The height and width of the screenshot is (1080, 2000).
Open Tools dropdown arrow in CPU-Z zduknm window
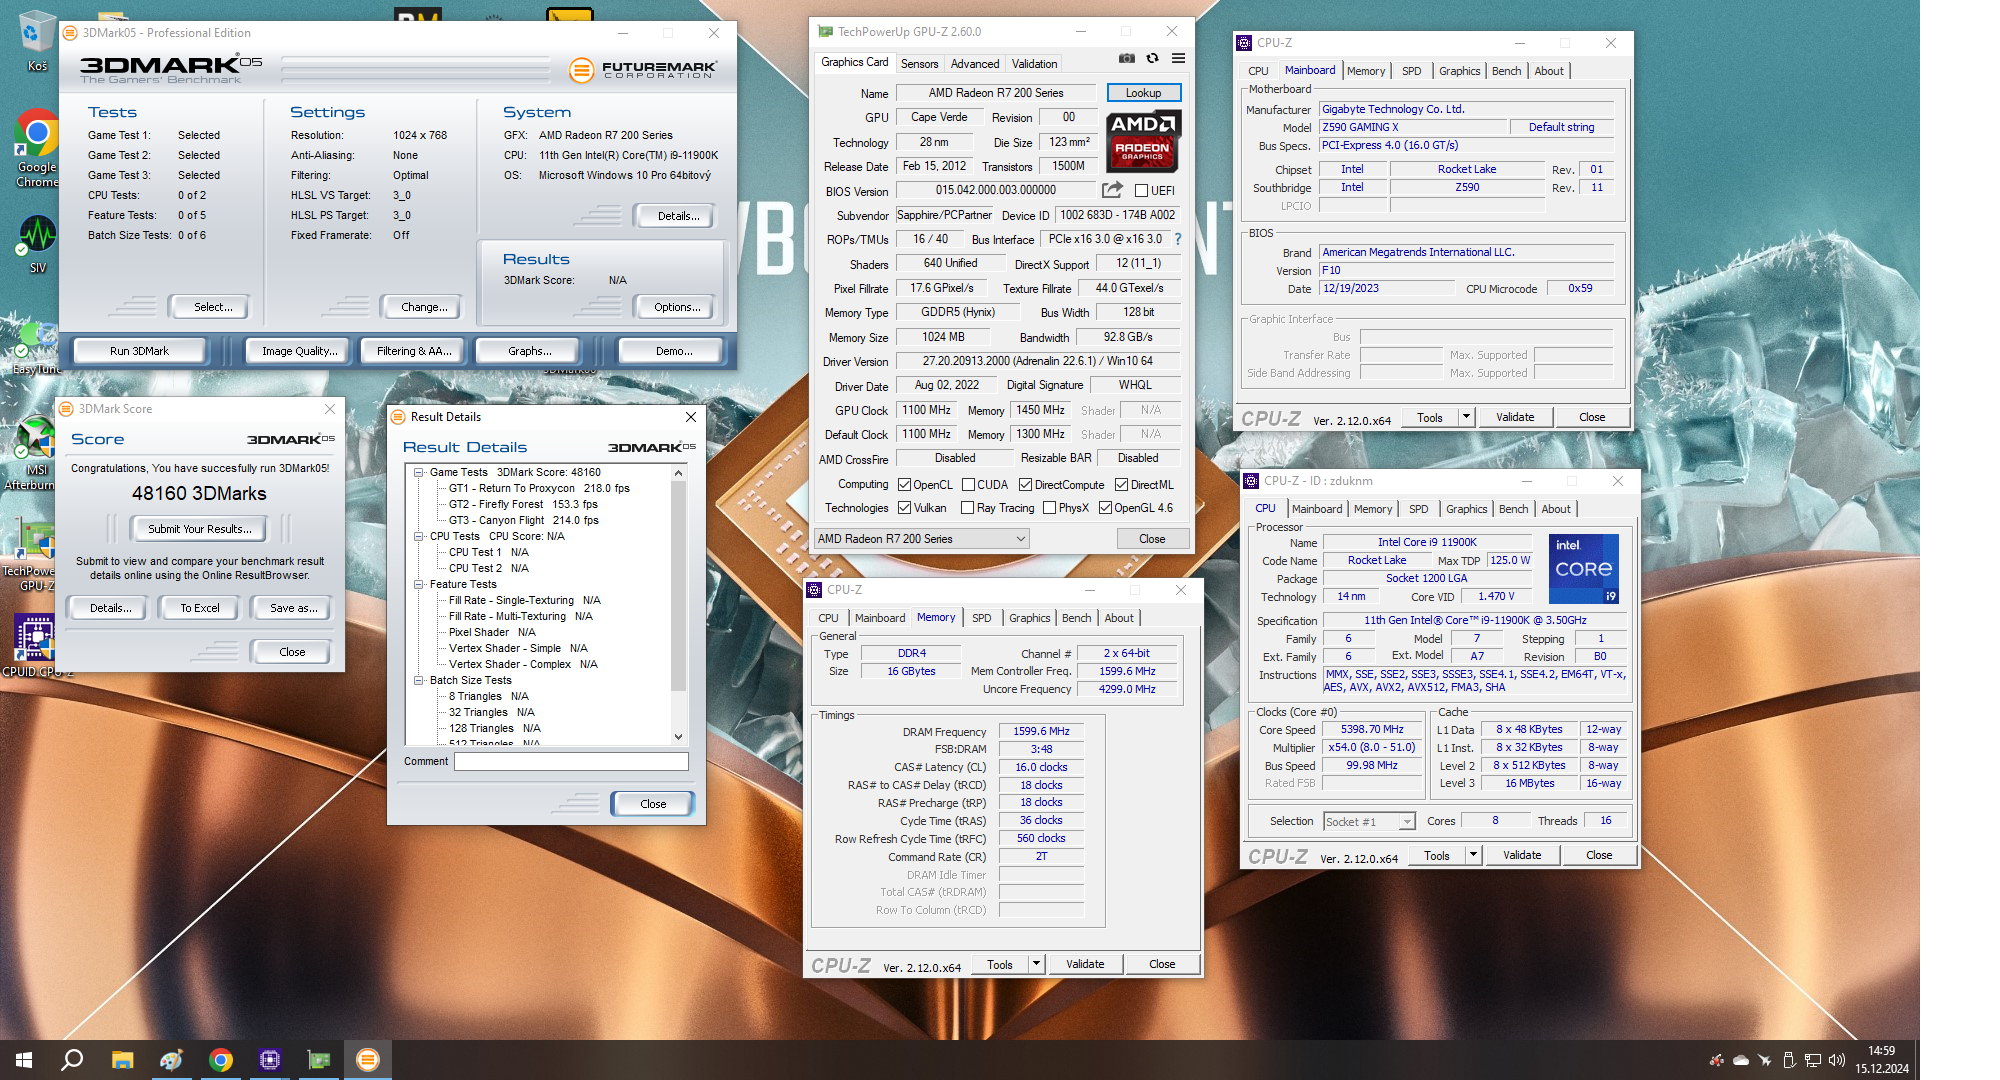1473,855
